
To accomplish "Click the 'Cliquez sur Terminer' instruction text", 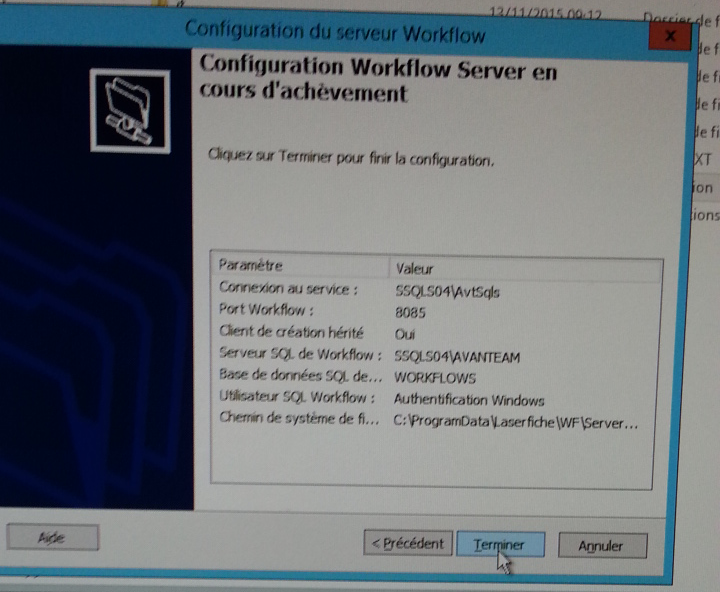I will [351, 158].
